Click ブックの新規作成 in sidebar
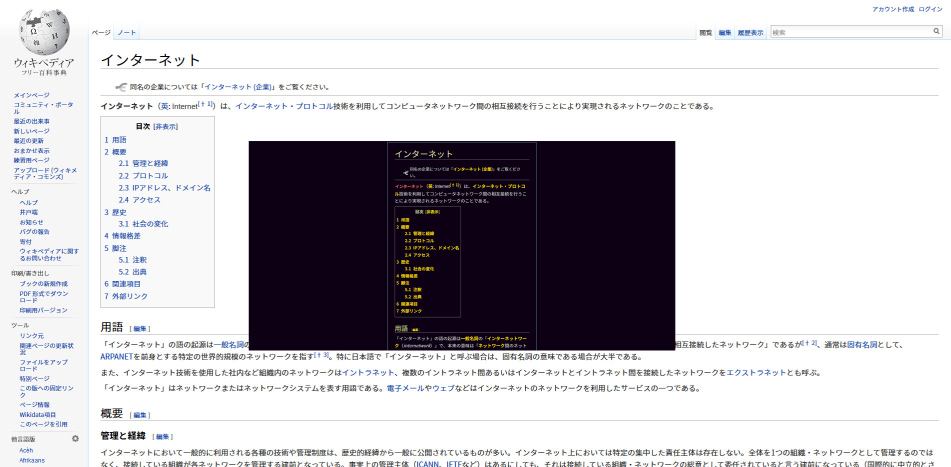 pyautogui.click(x=43, y=284)
